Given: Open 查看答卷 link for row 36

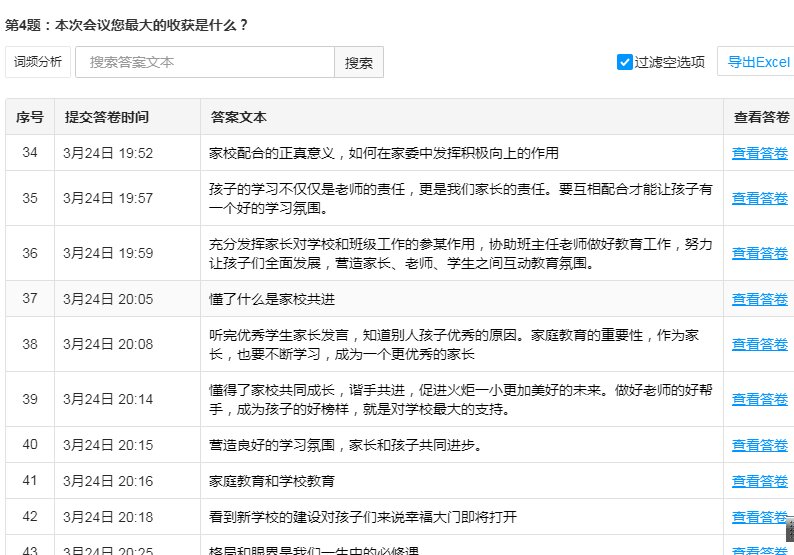Looking at the screenshot, I should (760, 253).
